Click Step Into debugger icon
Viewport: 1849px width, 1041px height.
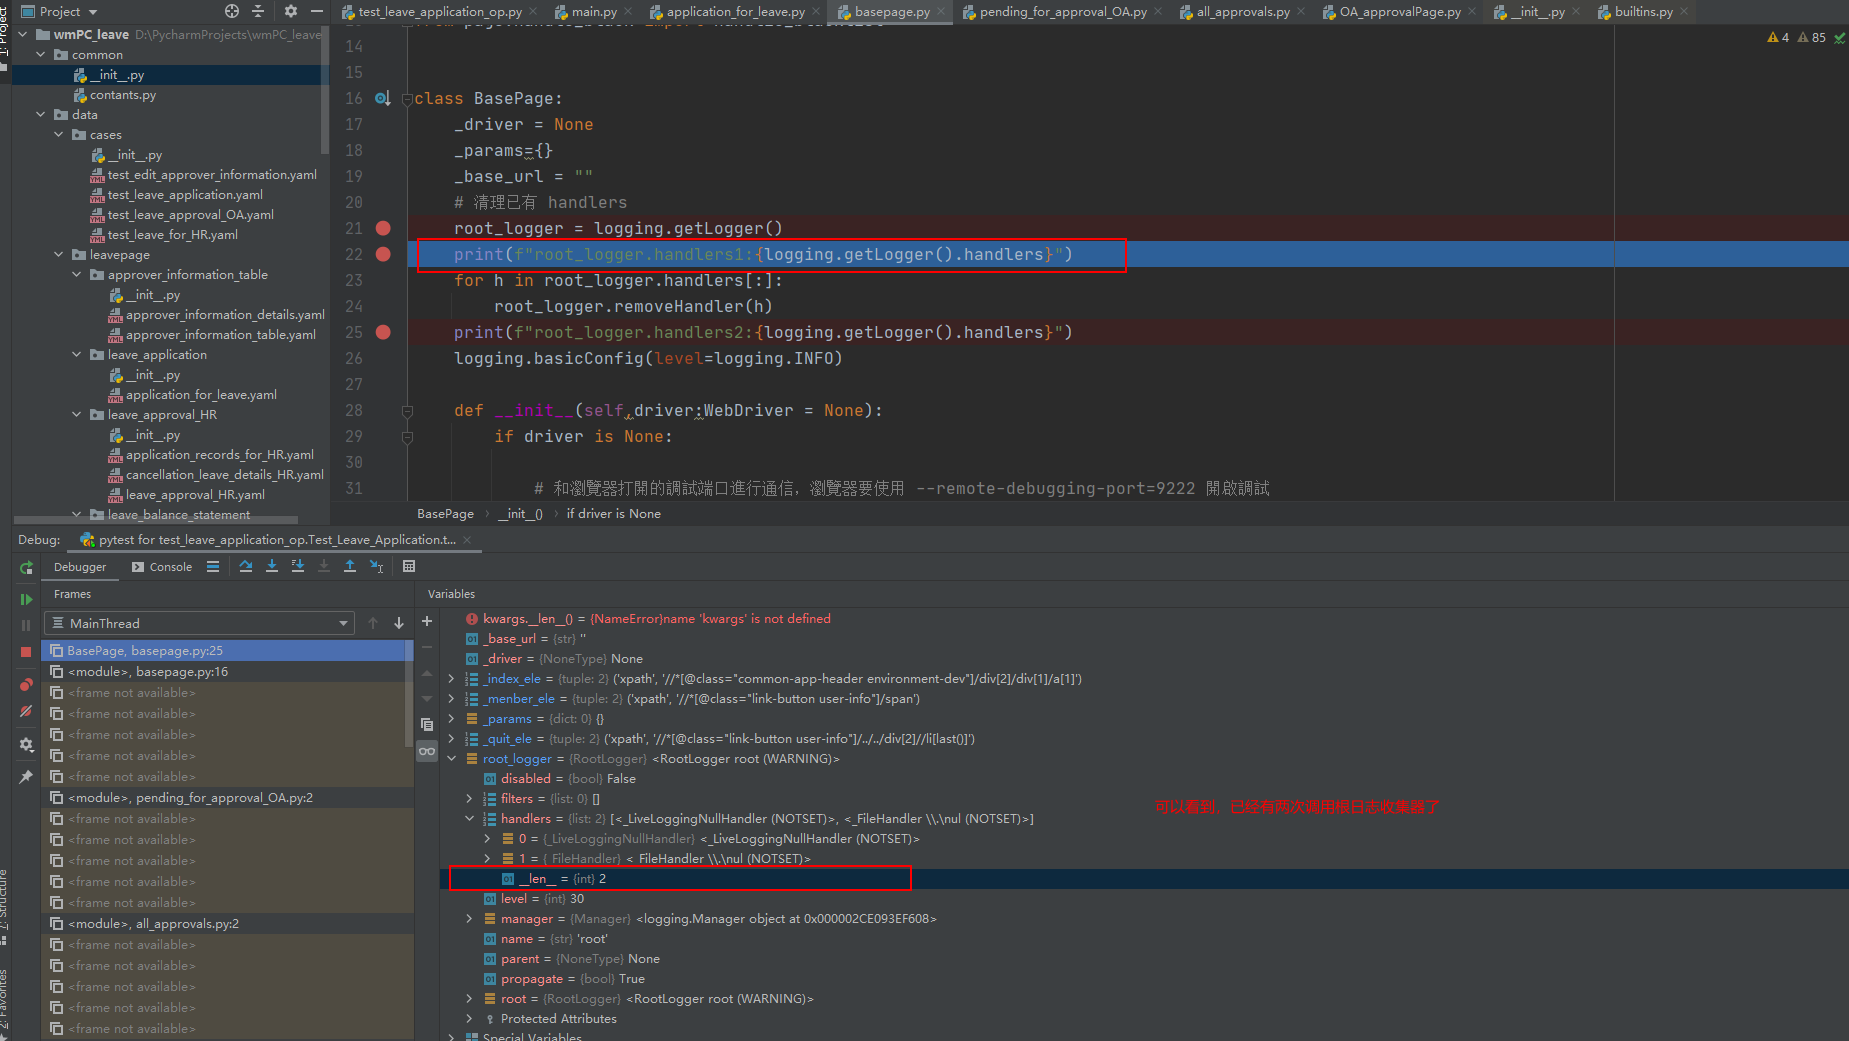coord(272,566)
